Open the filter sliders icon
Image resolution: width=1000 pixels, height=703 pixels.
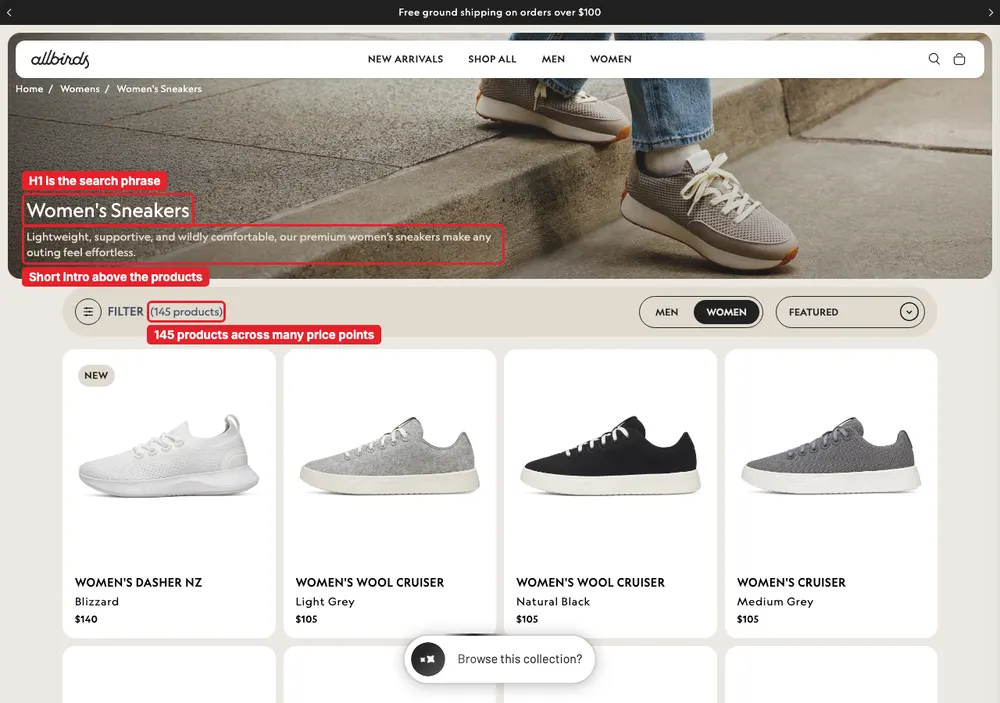tap(88, 312)
